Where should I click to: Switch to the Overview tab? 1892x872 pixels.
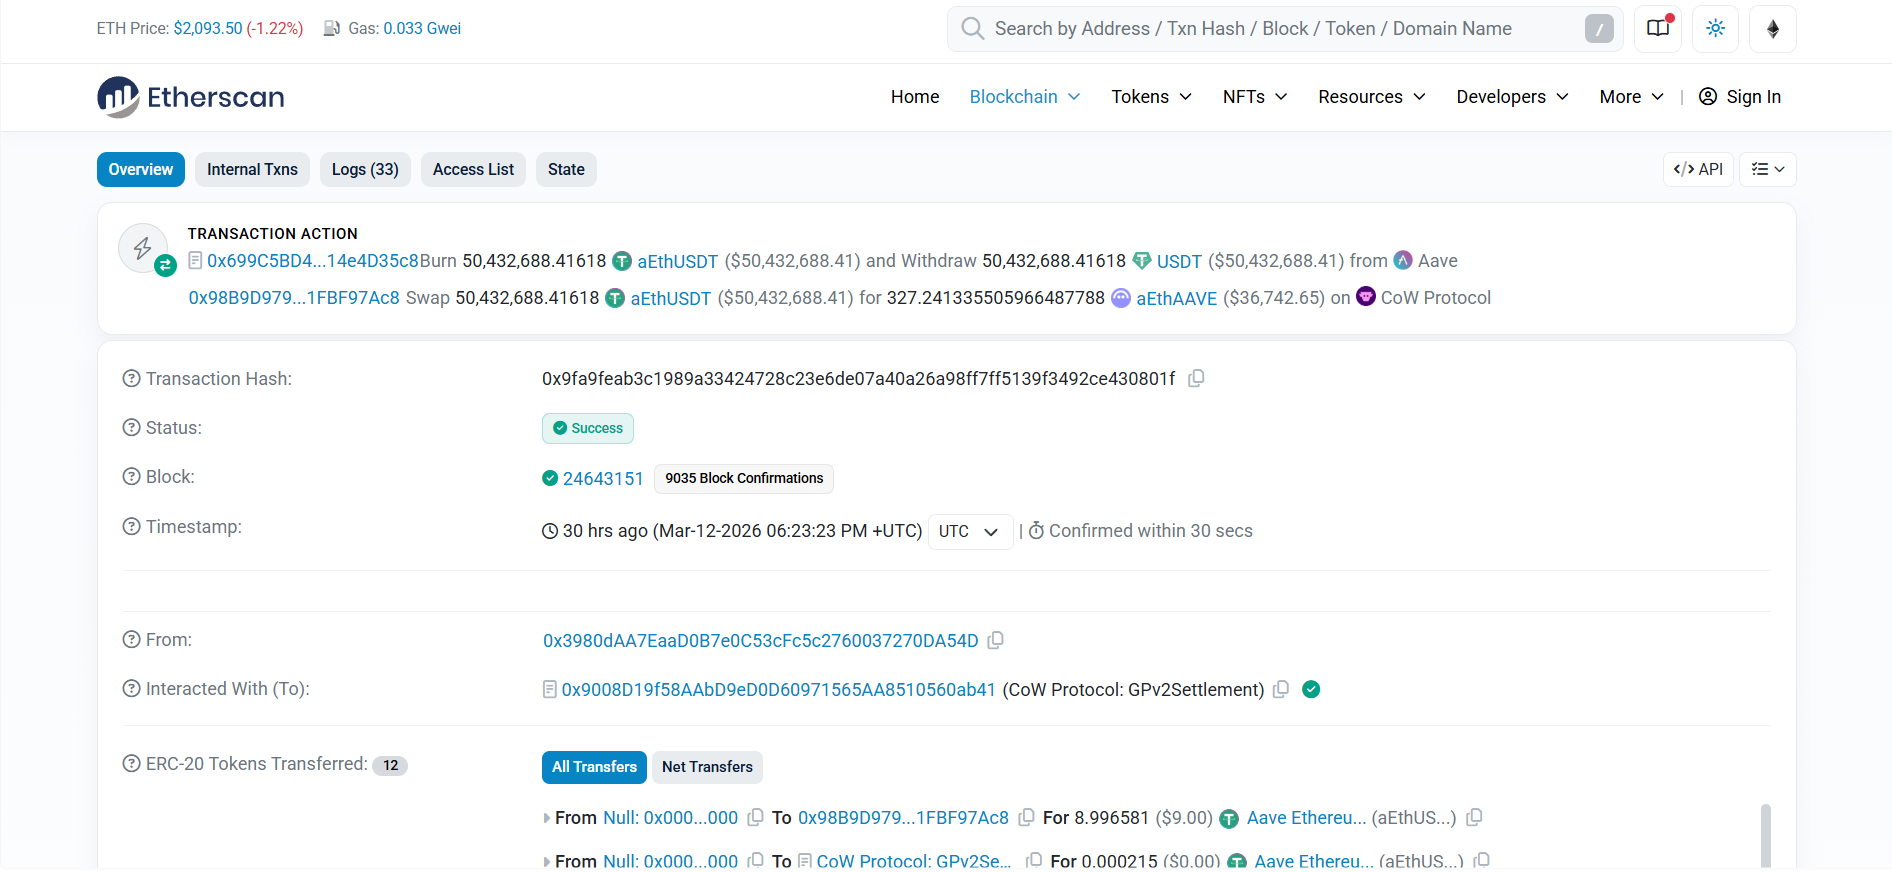(x=141, y=169)
